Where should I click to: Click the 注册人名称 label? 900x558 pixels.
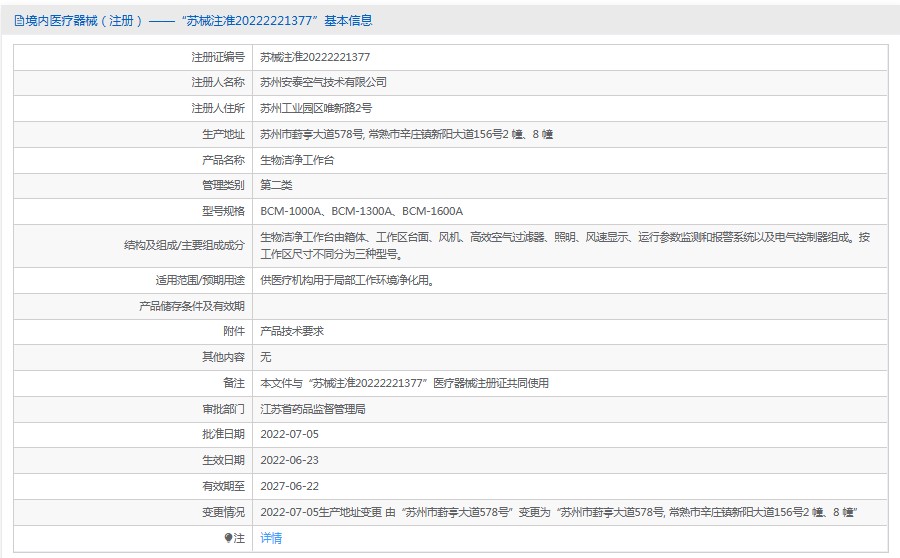[x=218, y=82]
